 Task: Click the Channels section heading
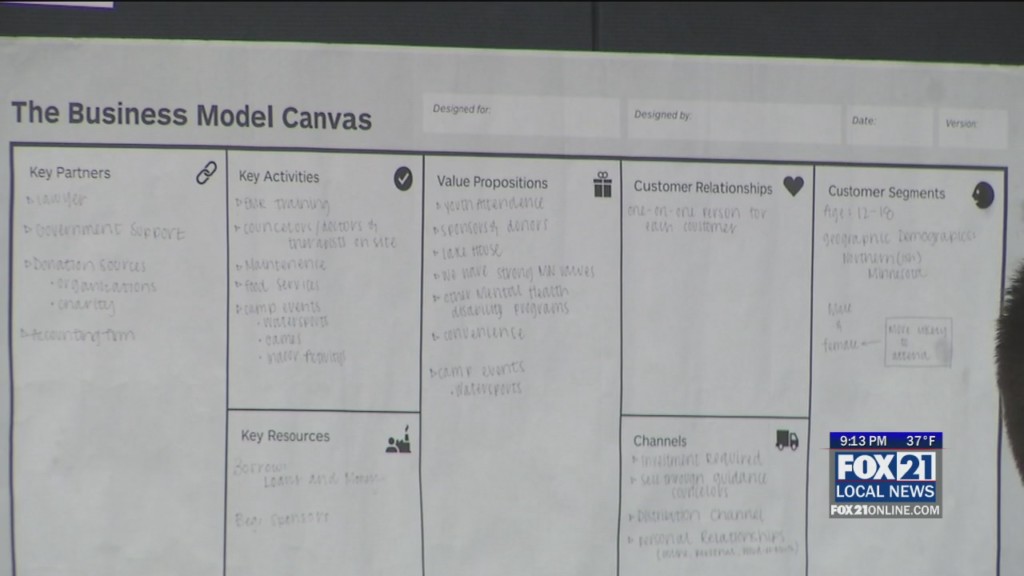tap(660, 440)
